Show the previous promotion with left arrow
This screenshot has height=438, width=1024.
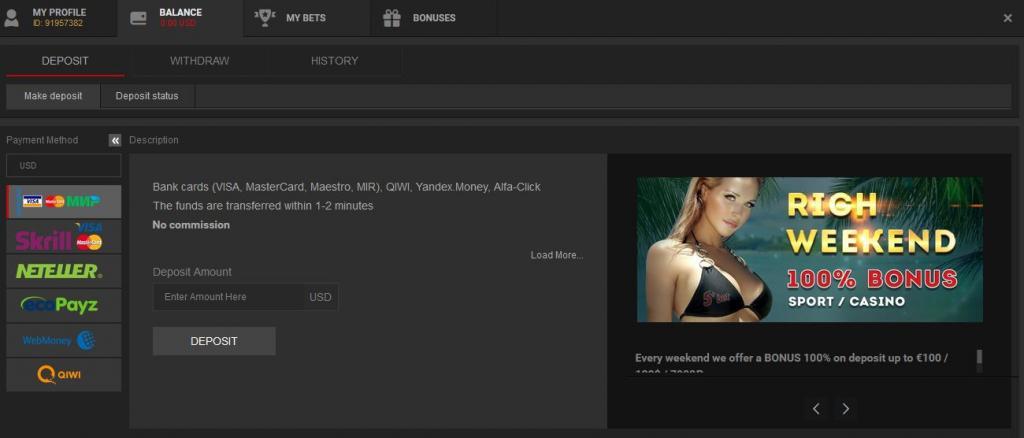point(816,408)
